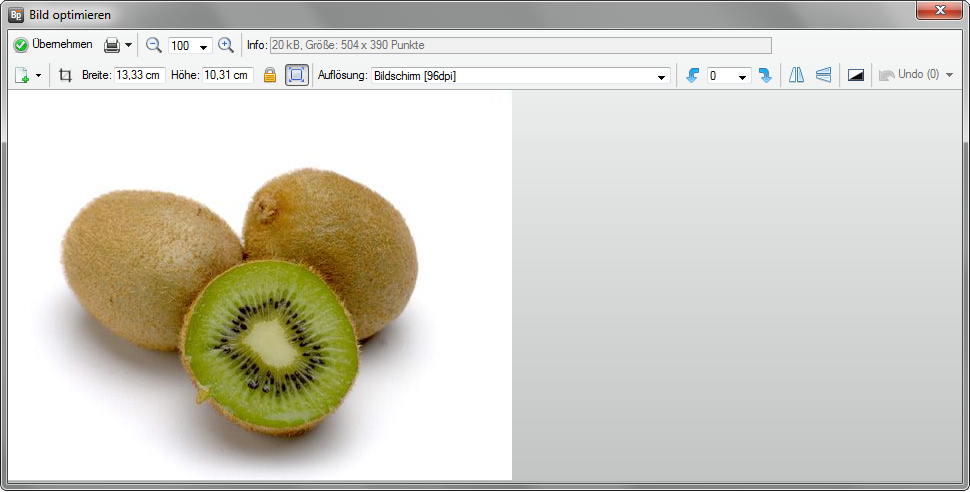Flip the image vertically
Image resolution: width=970 pixels, height=492 pixels.
pos(823,75)
